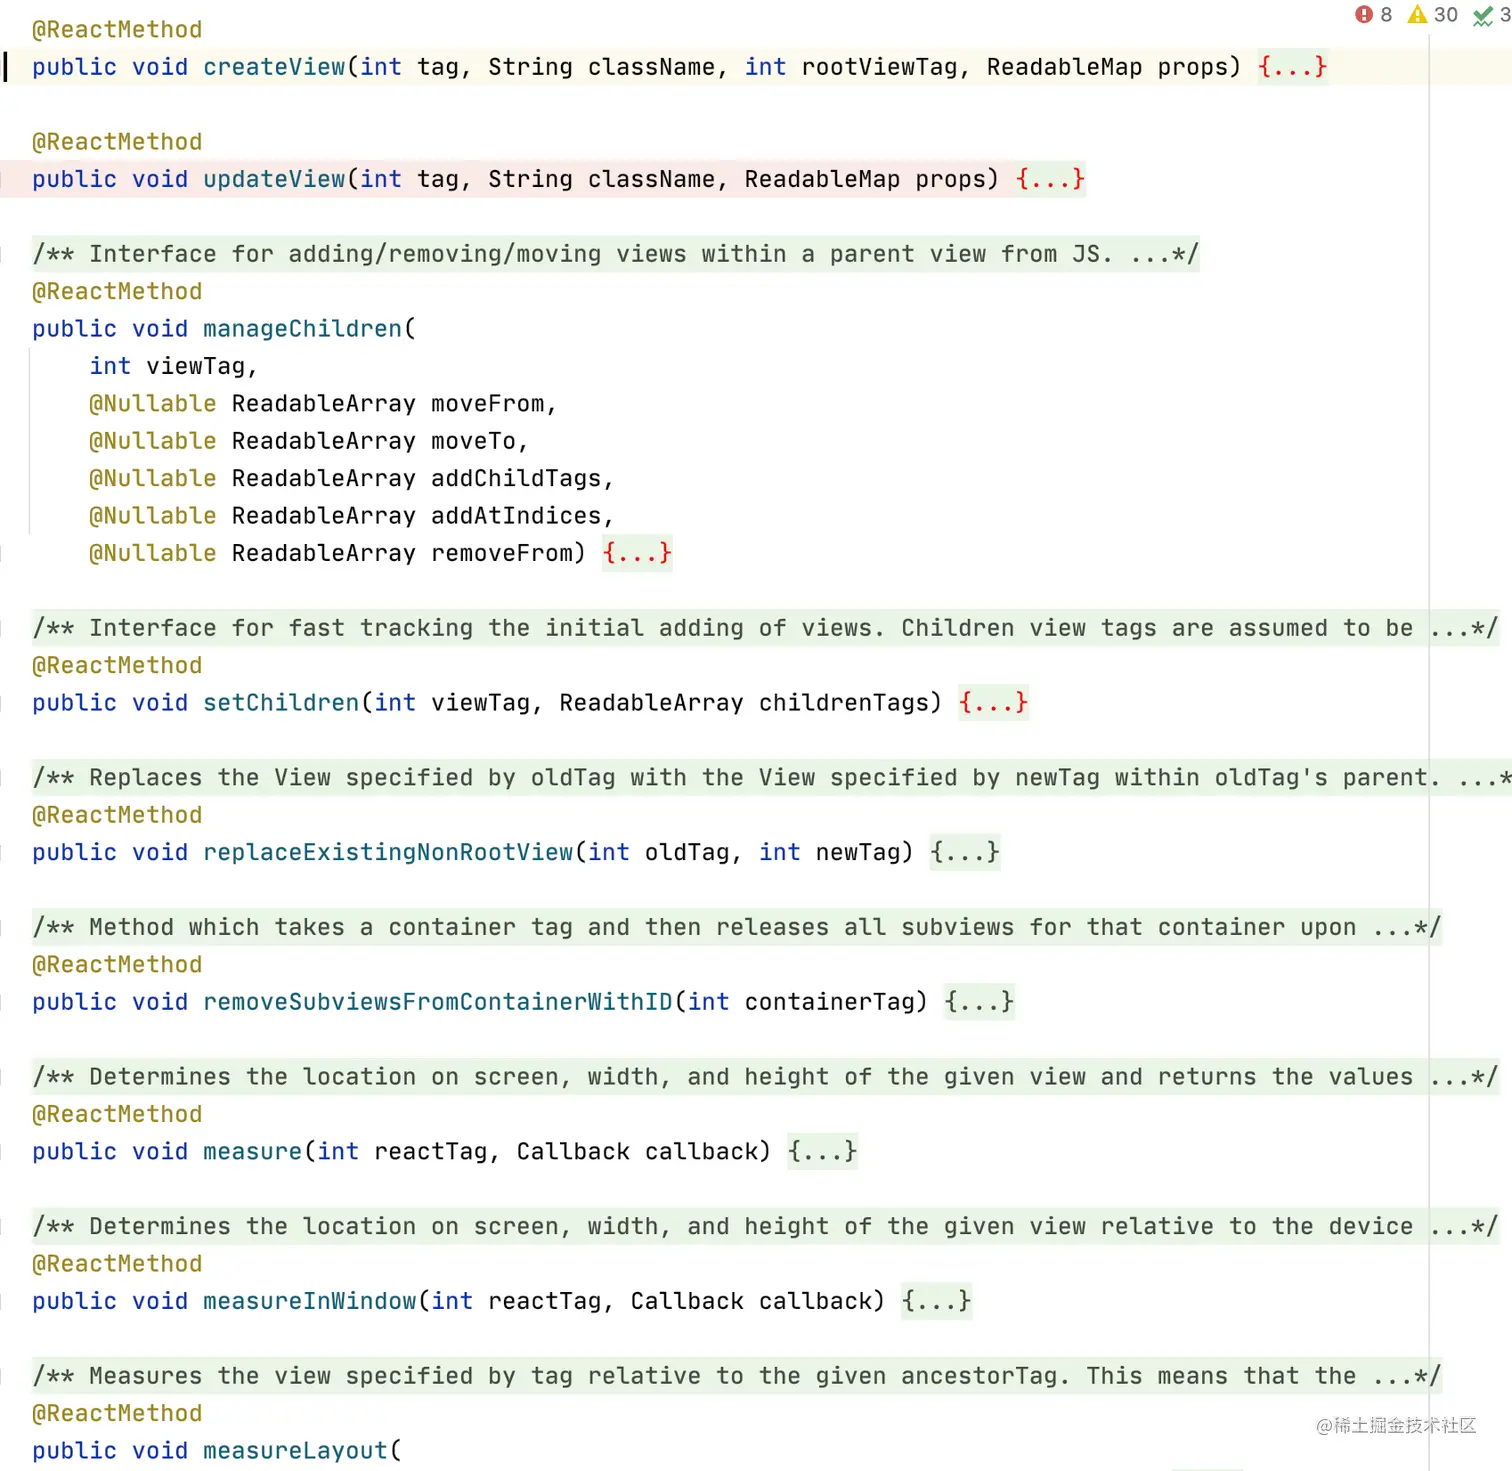Expand folded Javadoc about fast tracking views

point(765,628)
